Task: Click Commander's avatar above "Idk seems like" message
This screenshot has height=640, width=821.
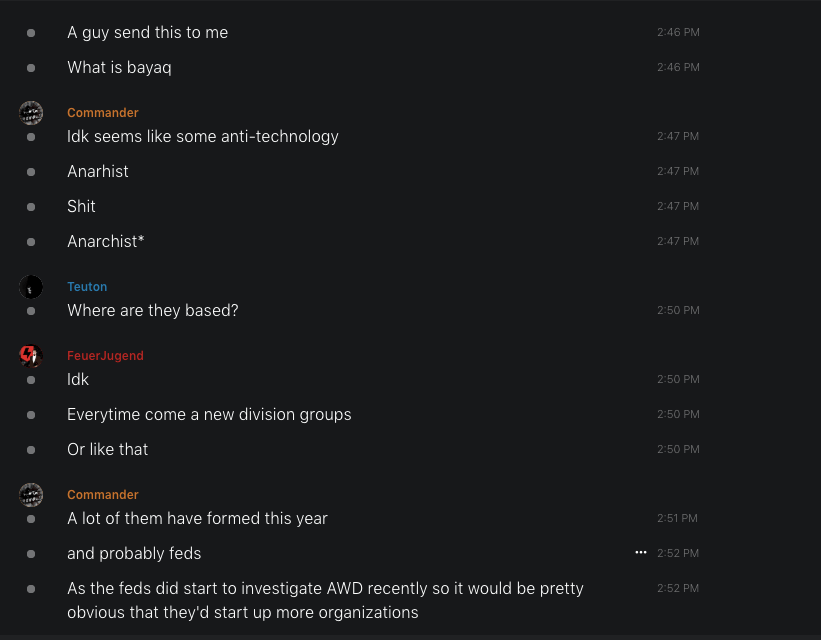Action: [x=31, y=113]
